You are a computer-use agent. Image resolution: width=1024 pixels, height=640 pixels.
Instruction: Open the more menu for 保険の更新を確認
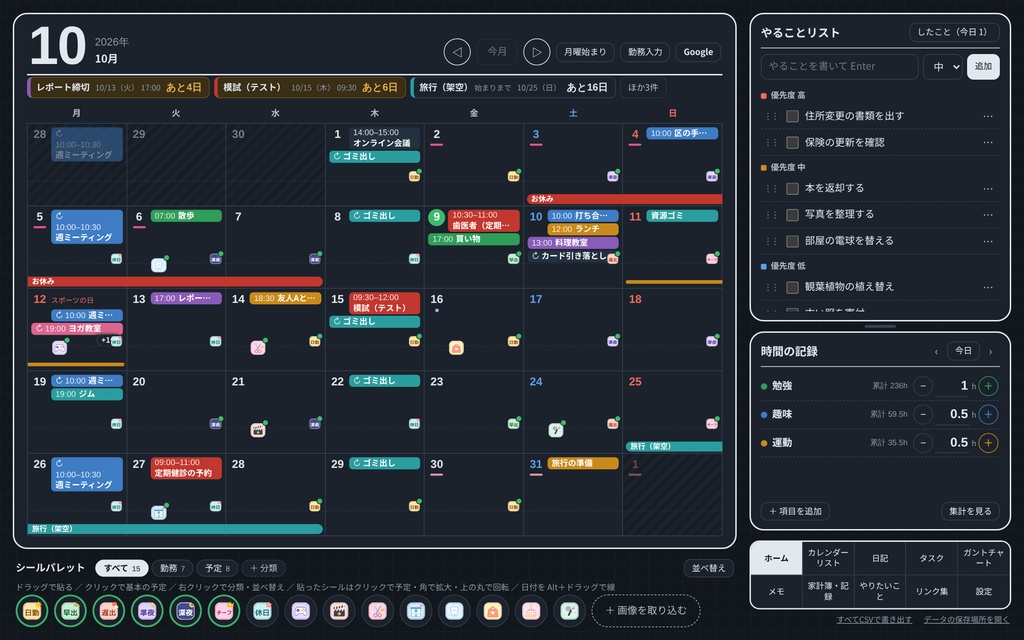pyautogui.click(x=988, y=142)
